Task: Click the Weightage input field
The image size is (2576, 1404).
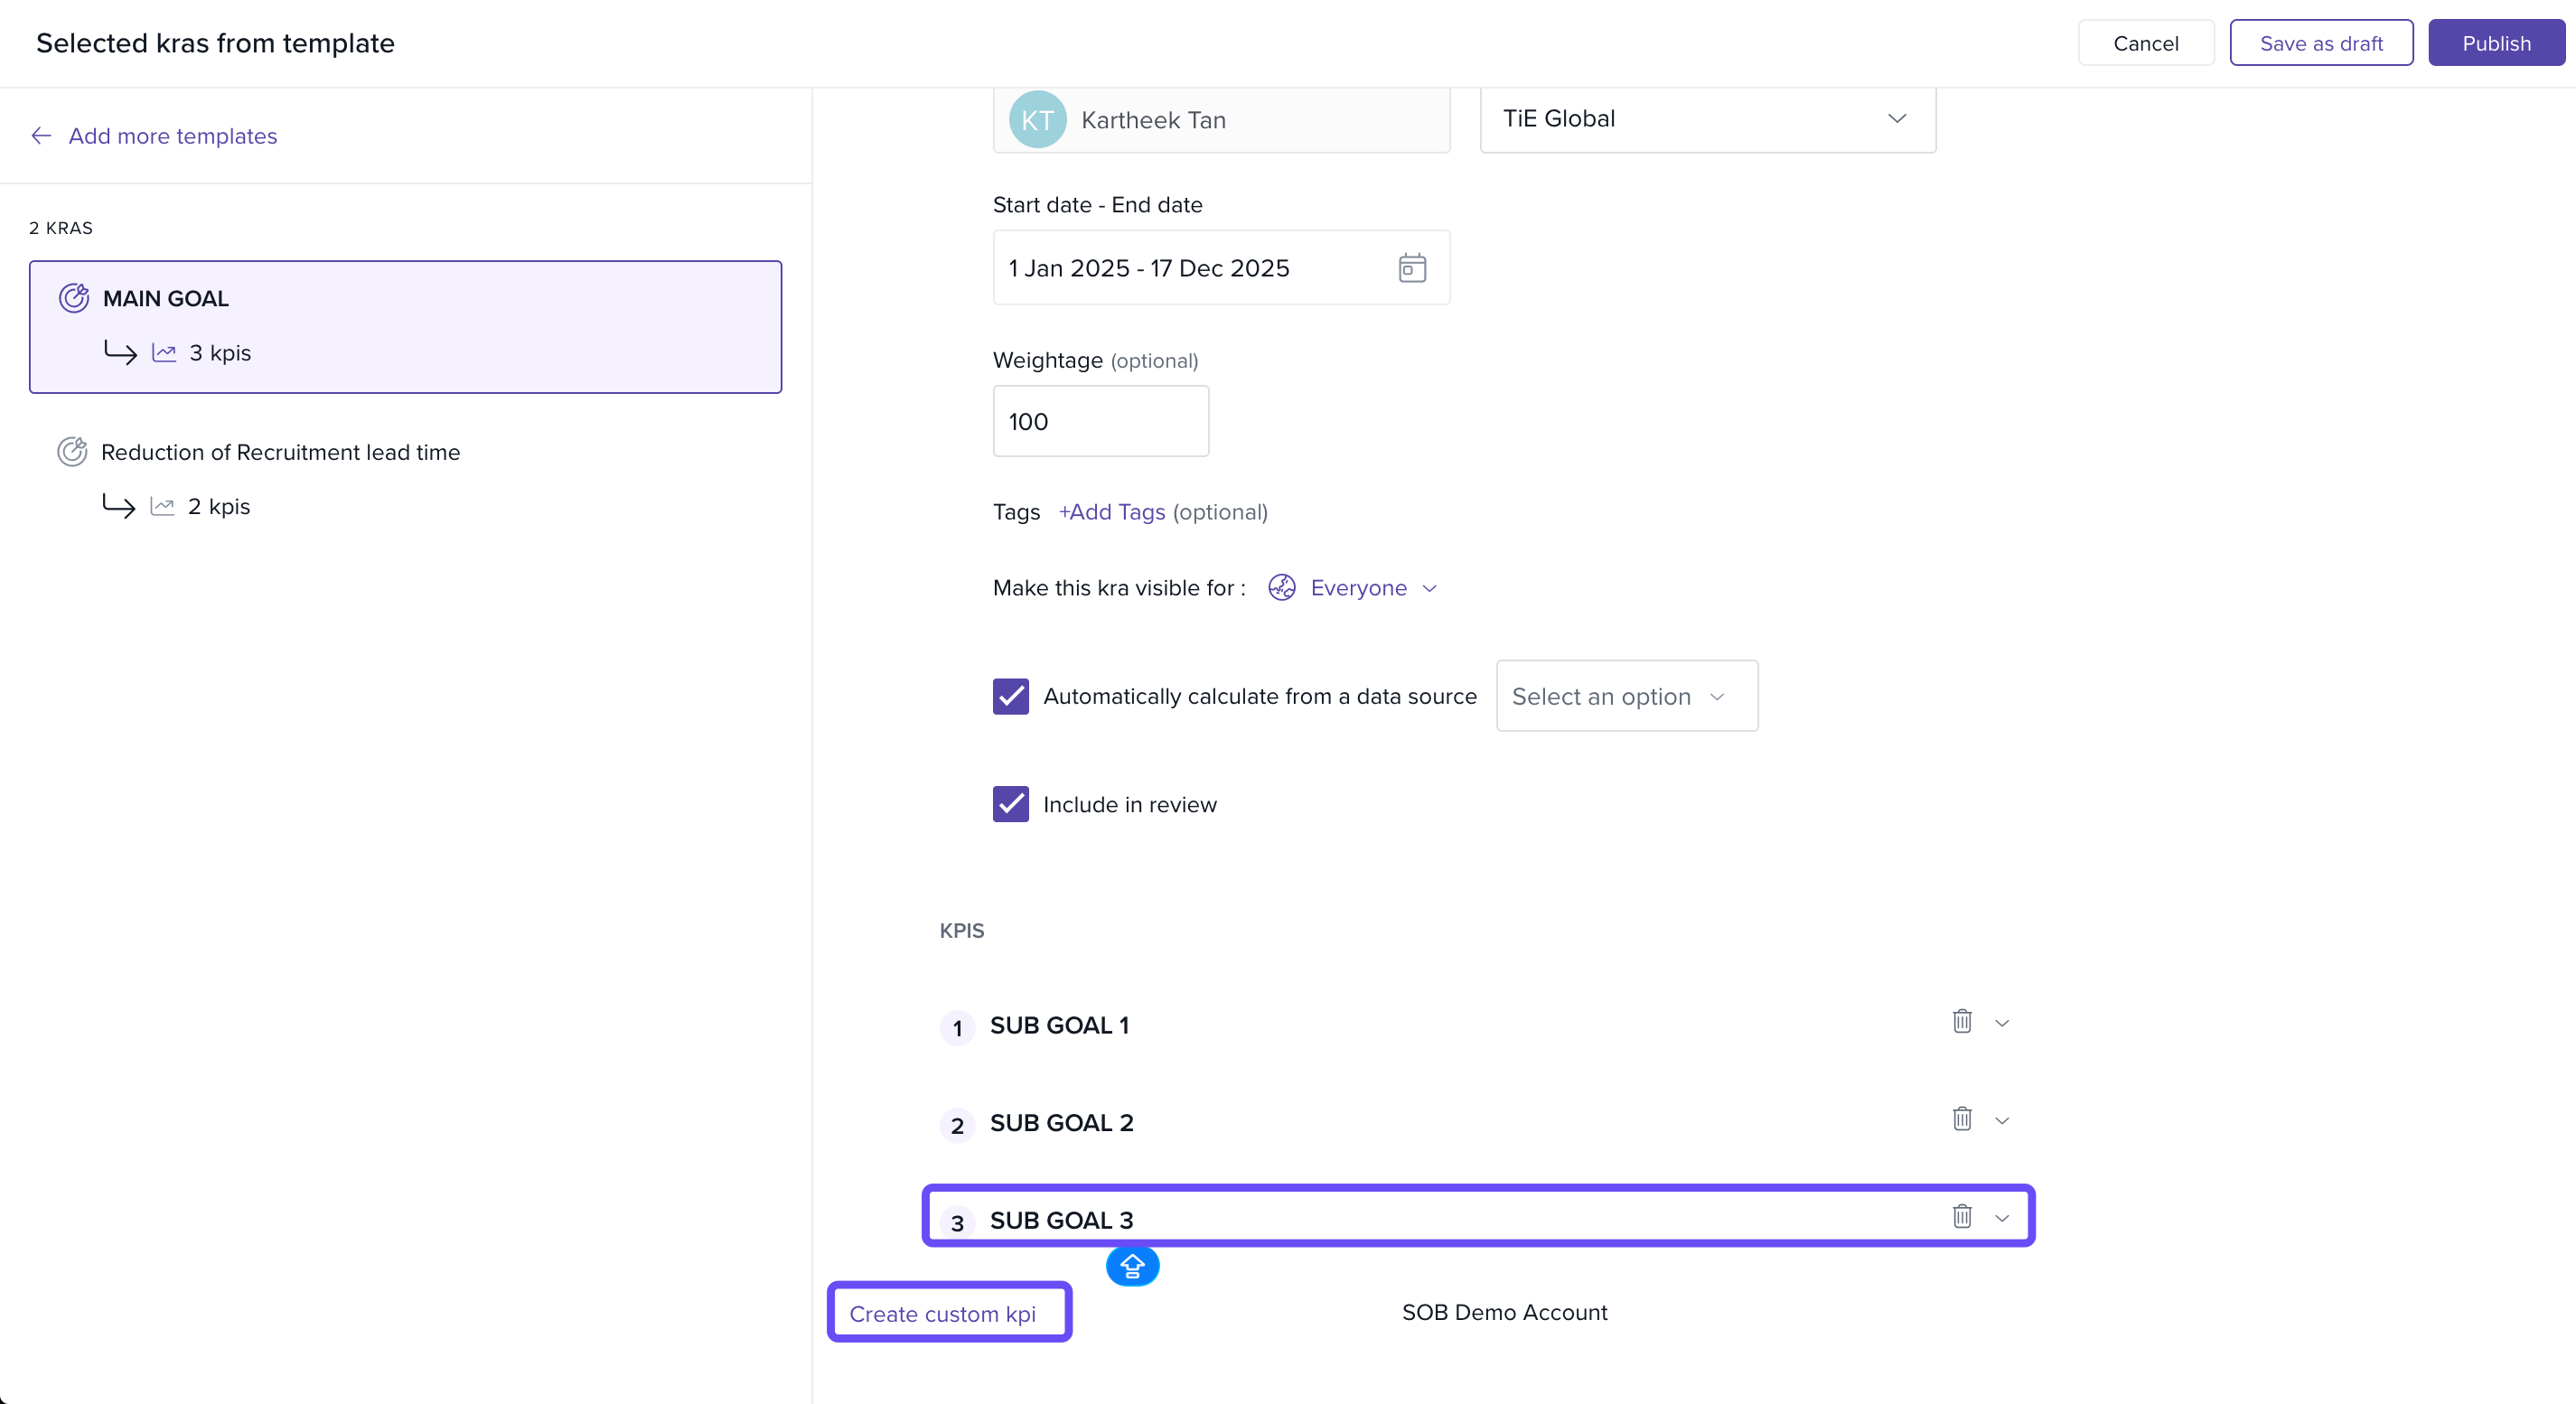Action: pyautogui.click(x=1100, y=421)
